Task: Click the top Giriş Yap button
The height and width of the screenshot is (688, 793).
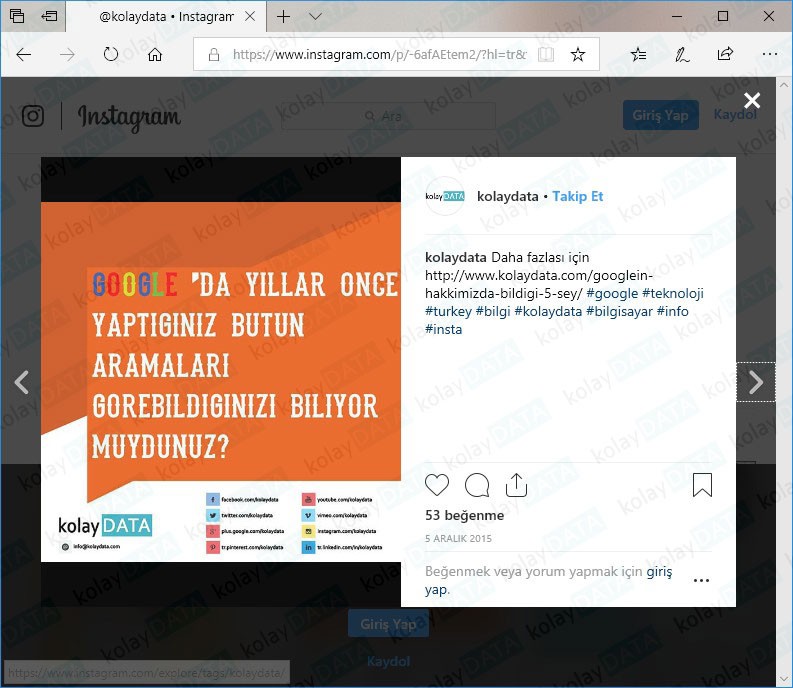Action: (660, 115)
